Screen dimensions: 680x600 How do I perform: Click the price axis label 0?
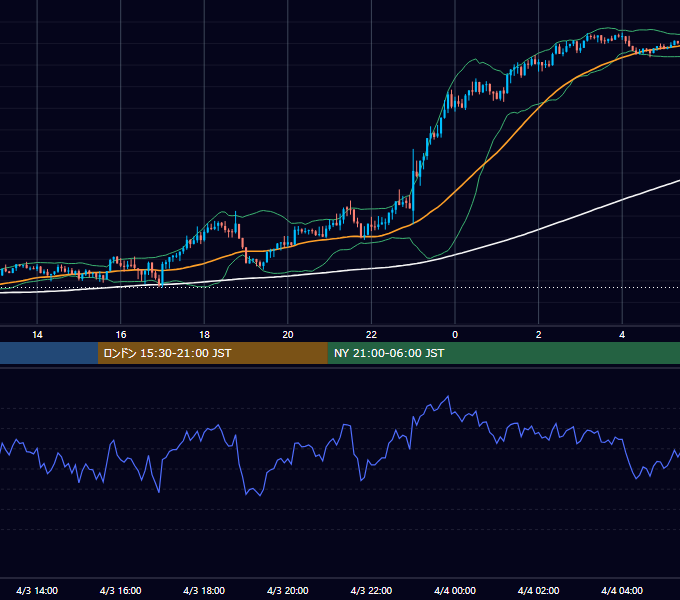point(455,335)
